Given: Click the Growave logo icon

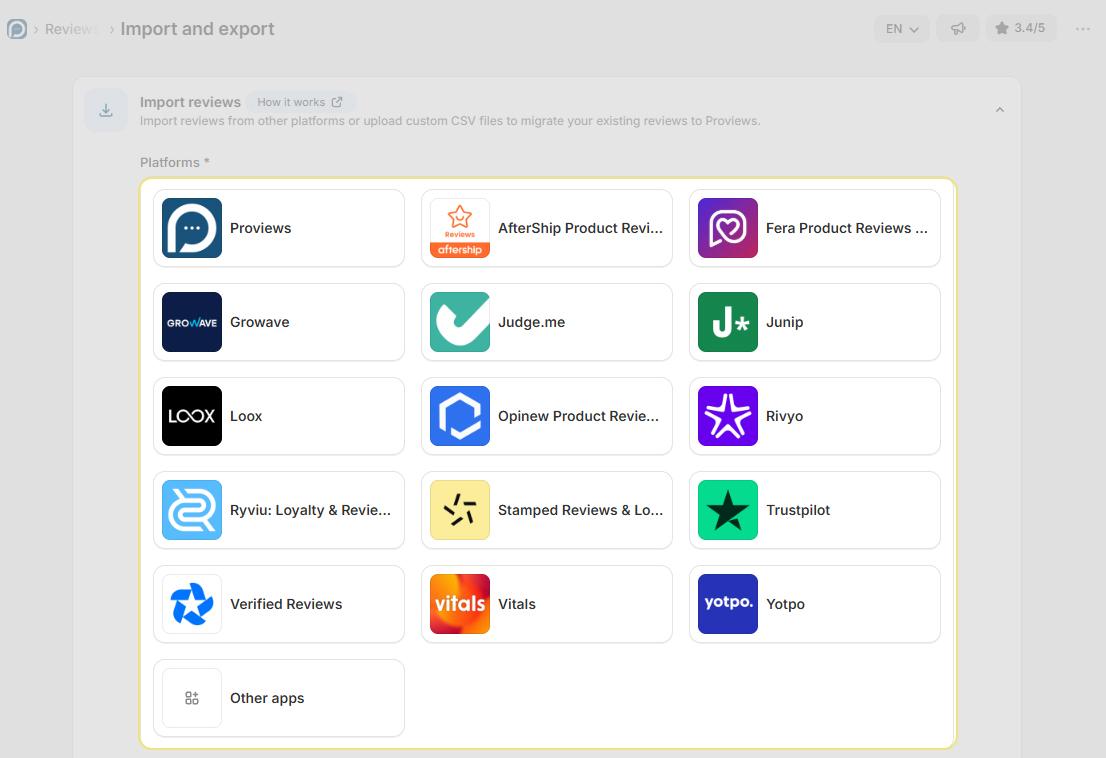Looking at the screenshot, I should click(192, 322).
